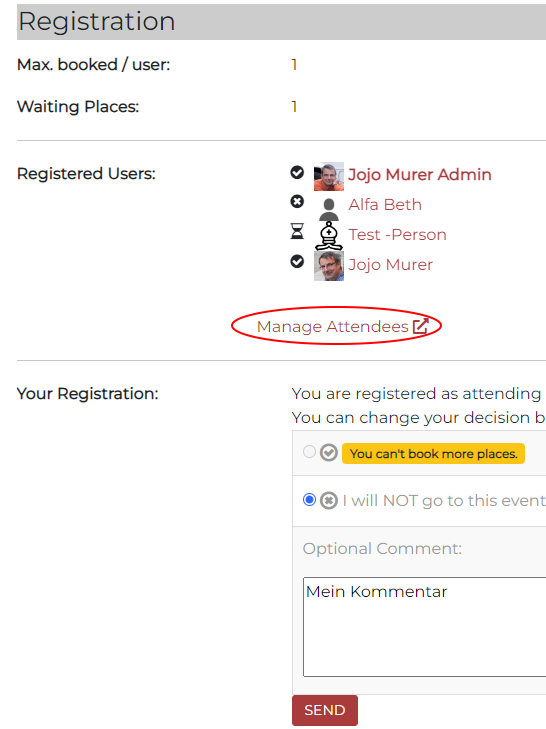The height and width of the screenshot is (729, 546).
Task: Click the checkmark status icon beside Jojo Murer Admin
Action: 297,172
